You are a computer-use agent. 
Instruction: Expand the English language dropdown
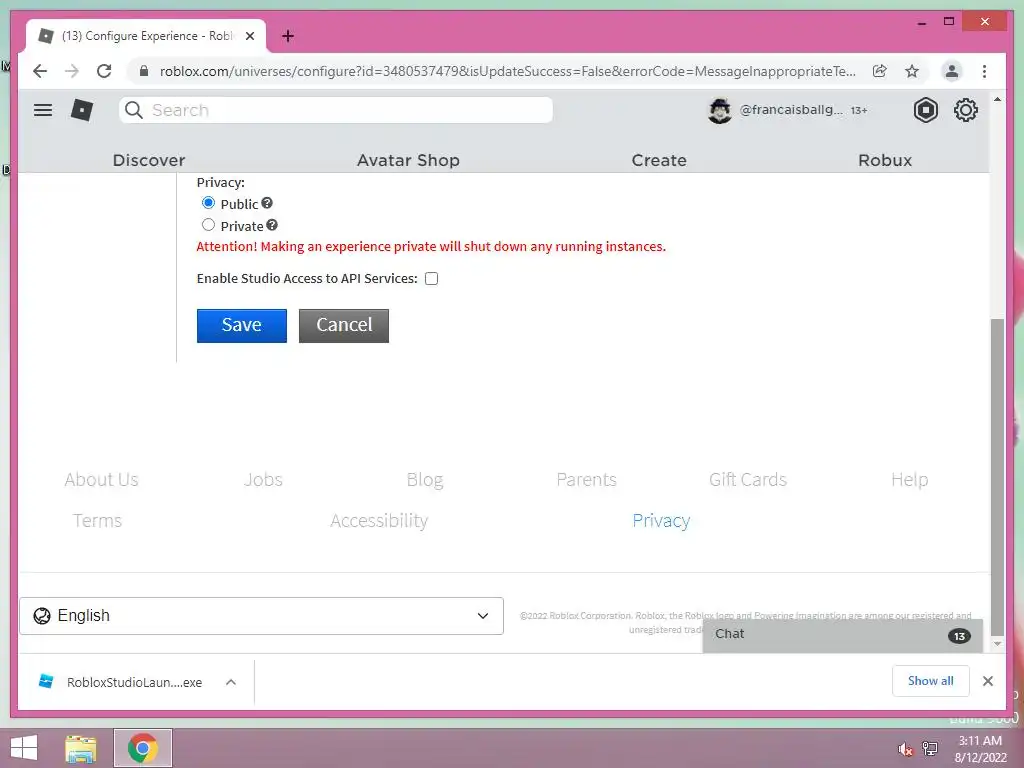click(261, 616)
